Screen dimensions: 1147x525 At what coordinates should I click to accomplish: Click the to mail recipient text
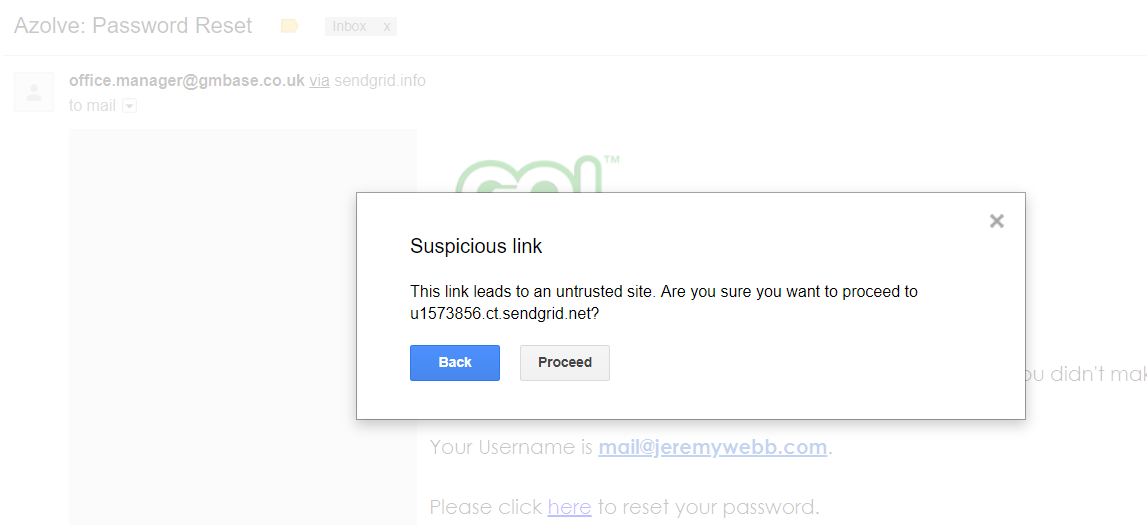[x=92, y=106]
